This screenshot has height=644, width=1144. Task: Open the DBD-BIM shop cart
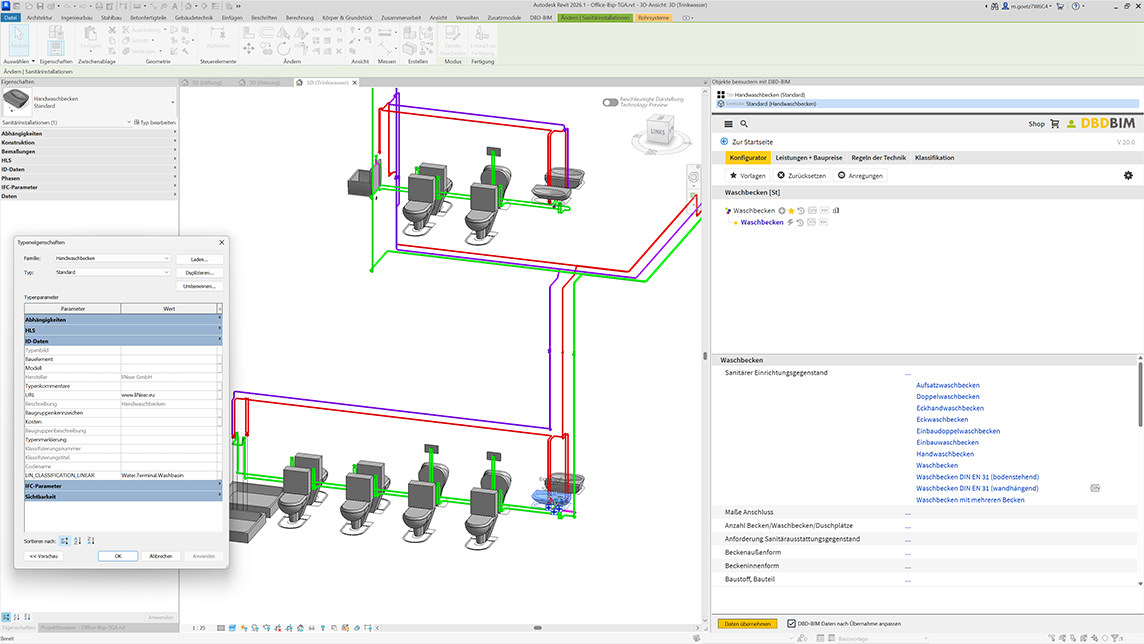tap(1053, 124)
